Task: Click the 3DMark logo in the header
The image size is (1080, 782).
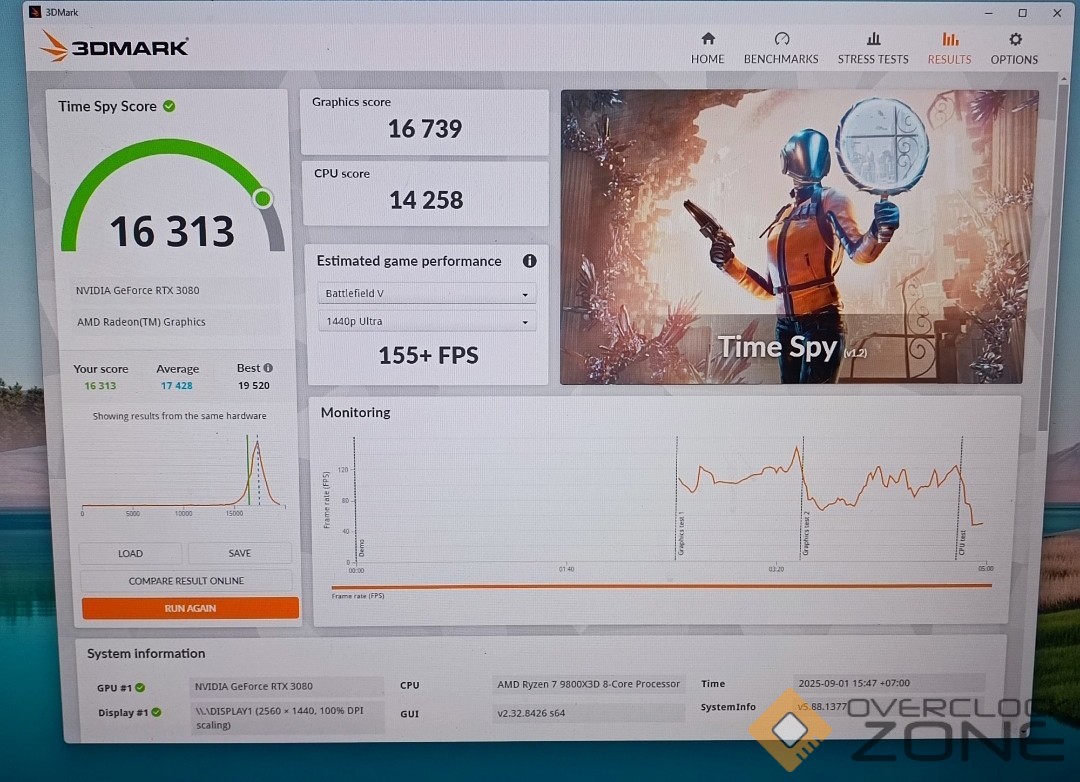Action: tap(114, 48)
